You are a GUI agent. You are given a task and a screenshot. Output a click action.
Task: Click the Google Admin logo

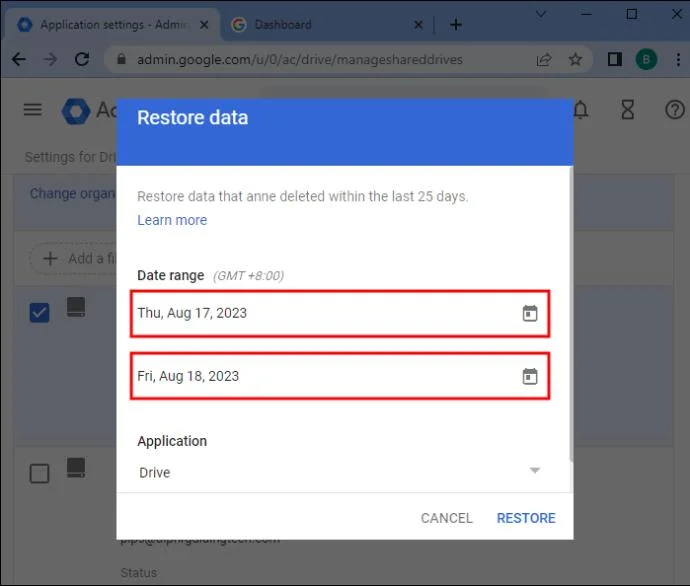76,110
